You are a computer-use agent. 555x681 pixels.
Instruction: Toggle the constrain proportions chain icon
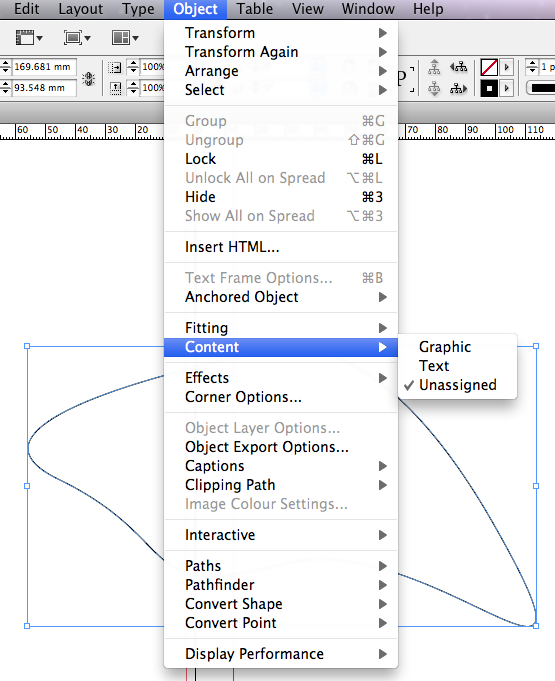pos(89,79)
